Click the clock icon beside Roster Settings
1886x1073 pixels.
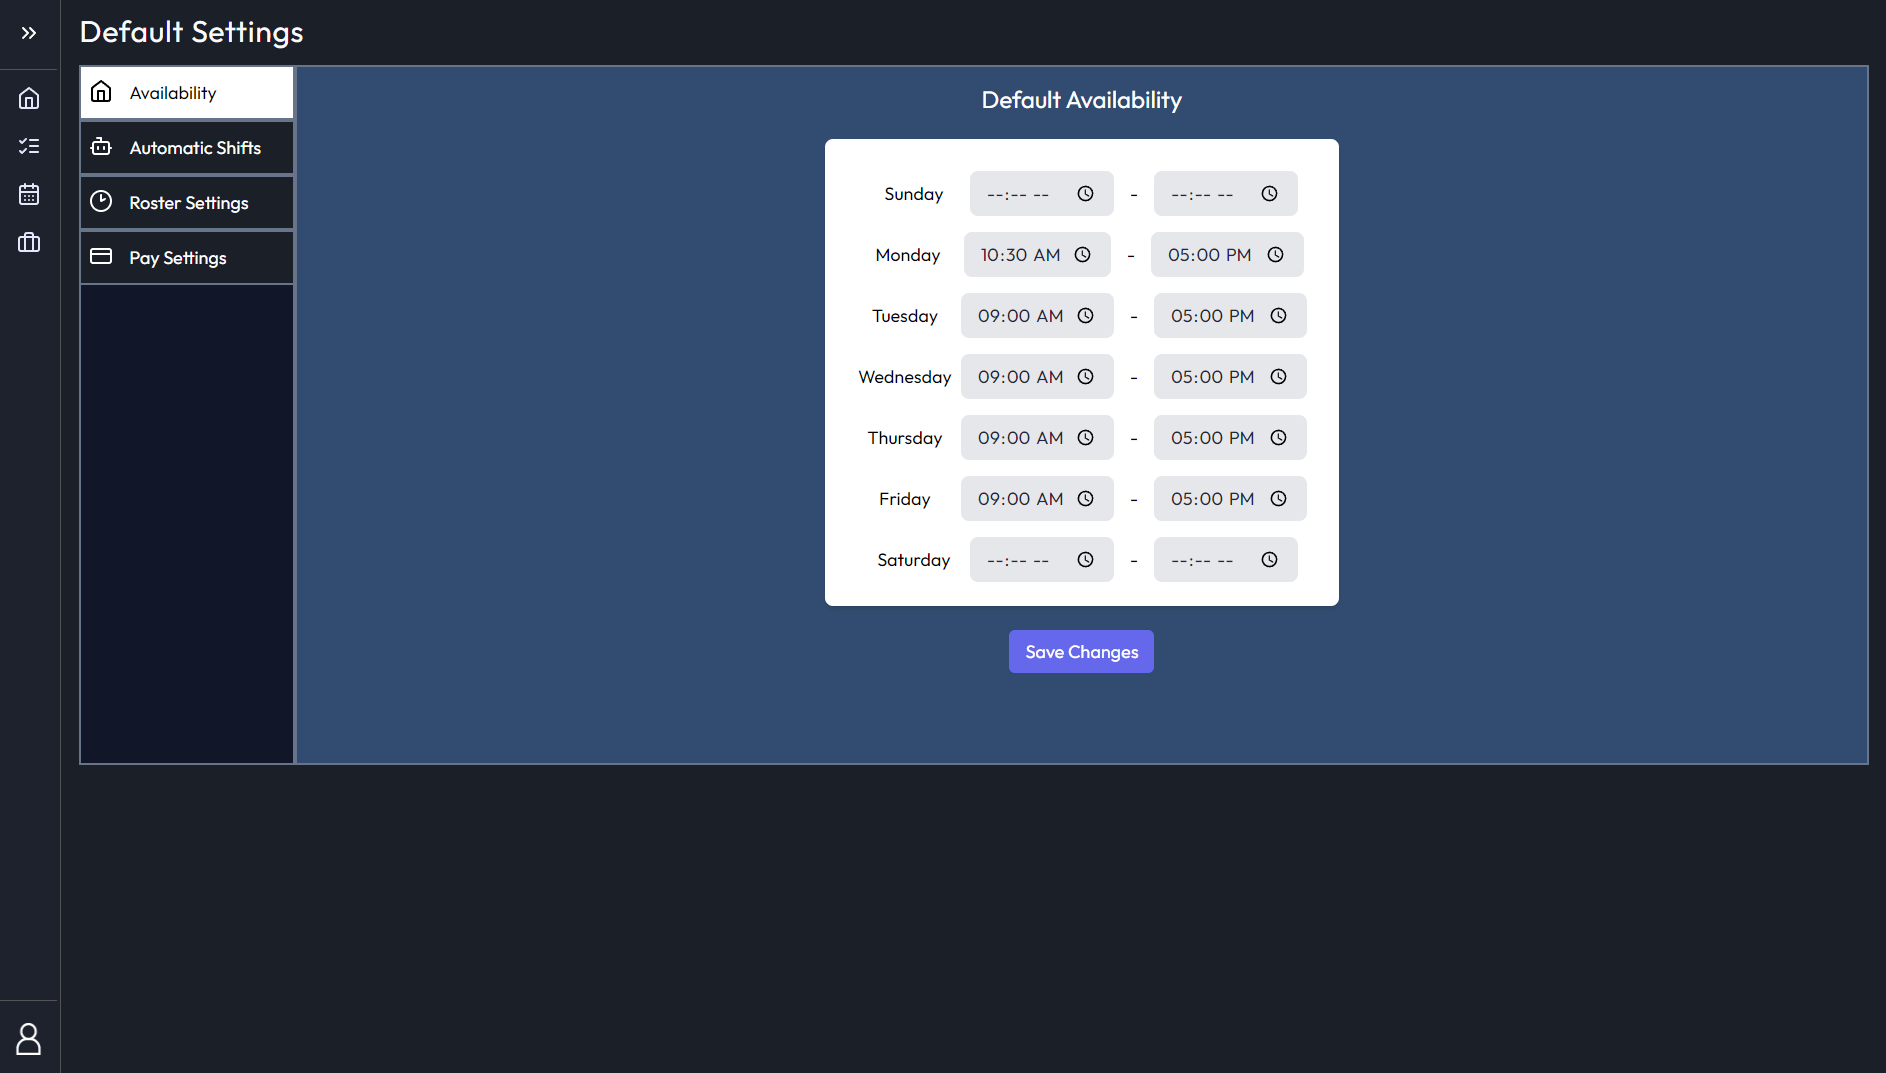tap(101, 201)
